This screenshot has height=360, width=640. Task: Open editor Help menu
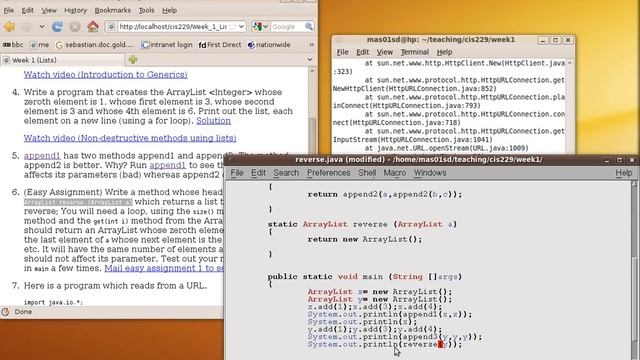624,173
